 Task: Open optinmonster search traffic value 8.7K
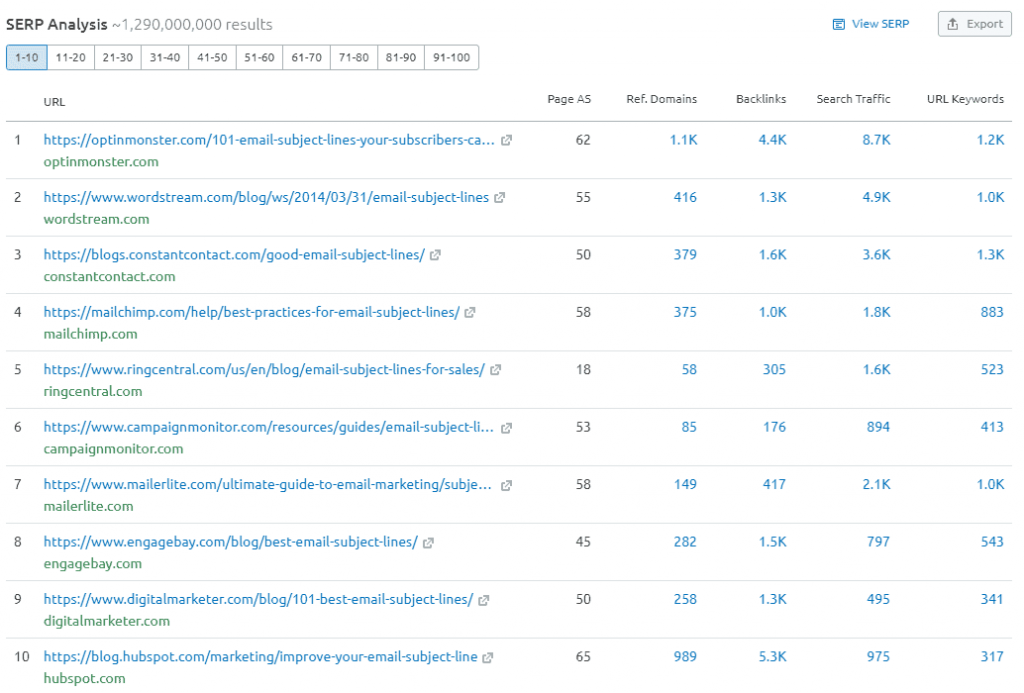(876, 140)
